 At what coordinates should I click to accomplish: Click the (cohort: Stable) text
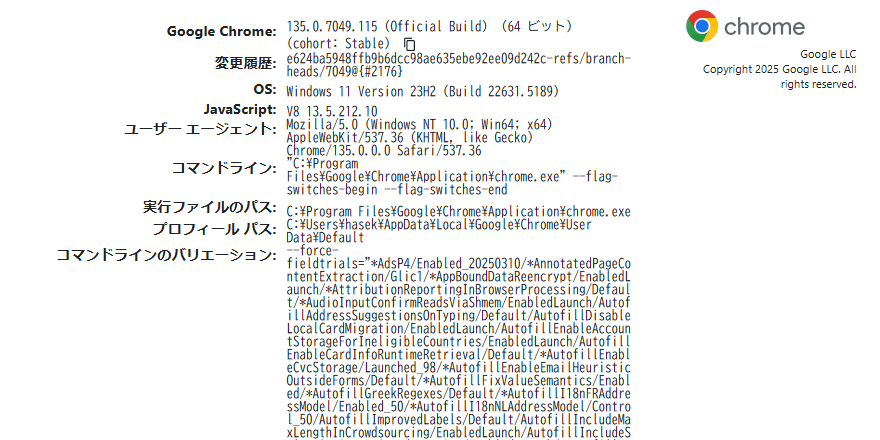click(338, 44)
